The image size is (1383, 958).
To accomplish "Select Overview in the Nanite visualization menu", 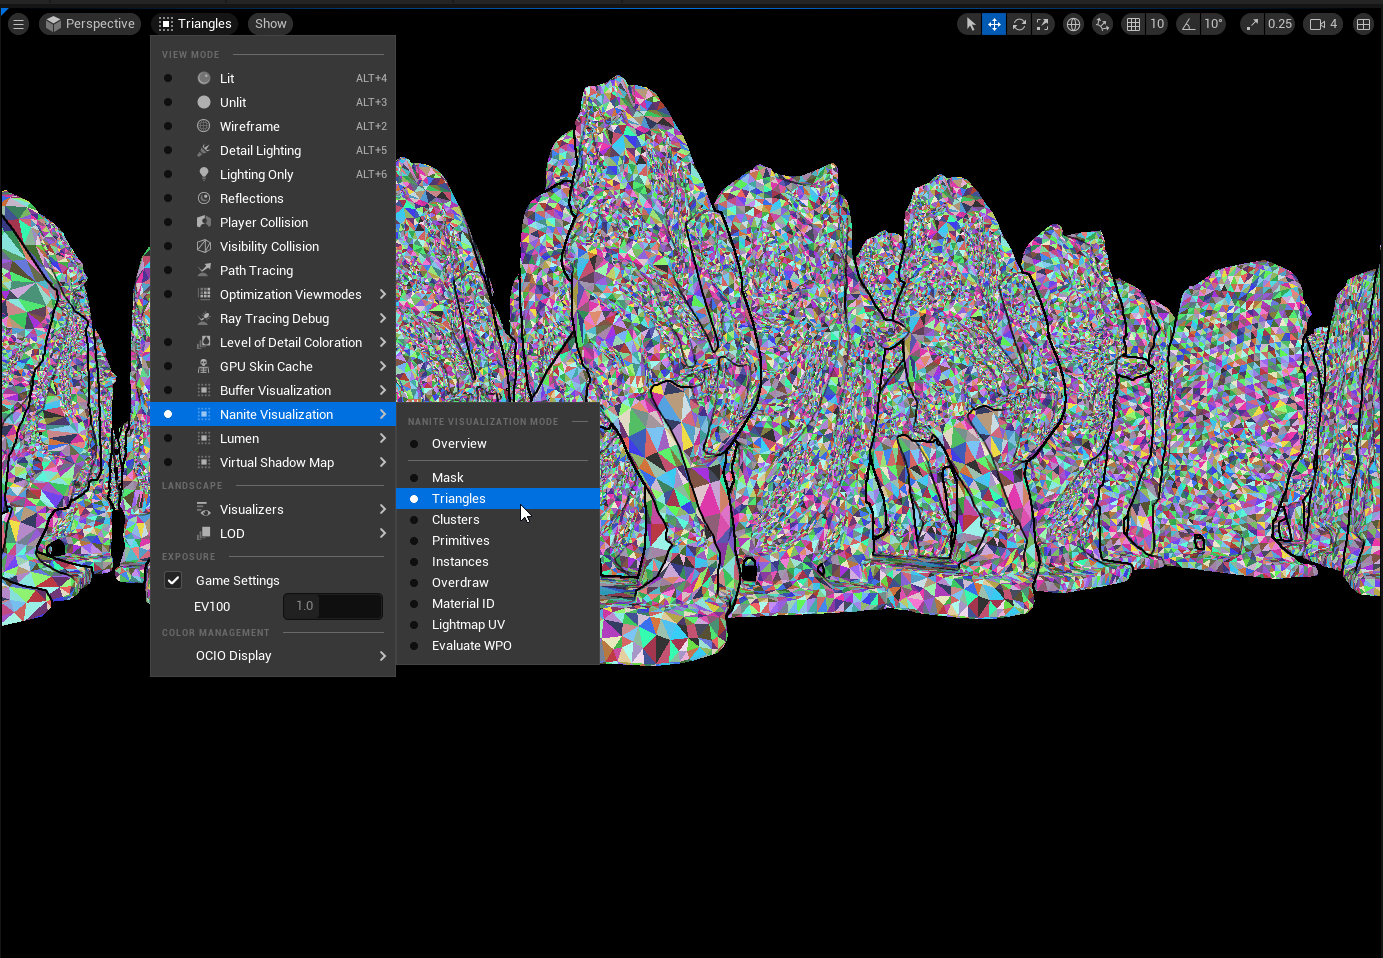I will pyautogui.click(x=459, y=443).
